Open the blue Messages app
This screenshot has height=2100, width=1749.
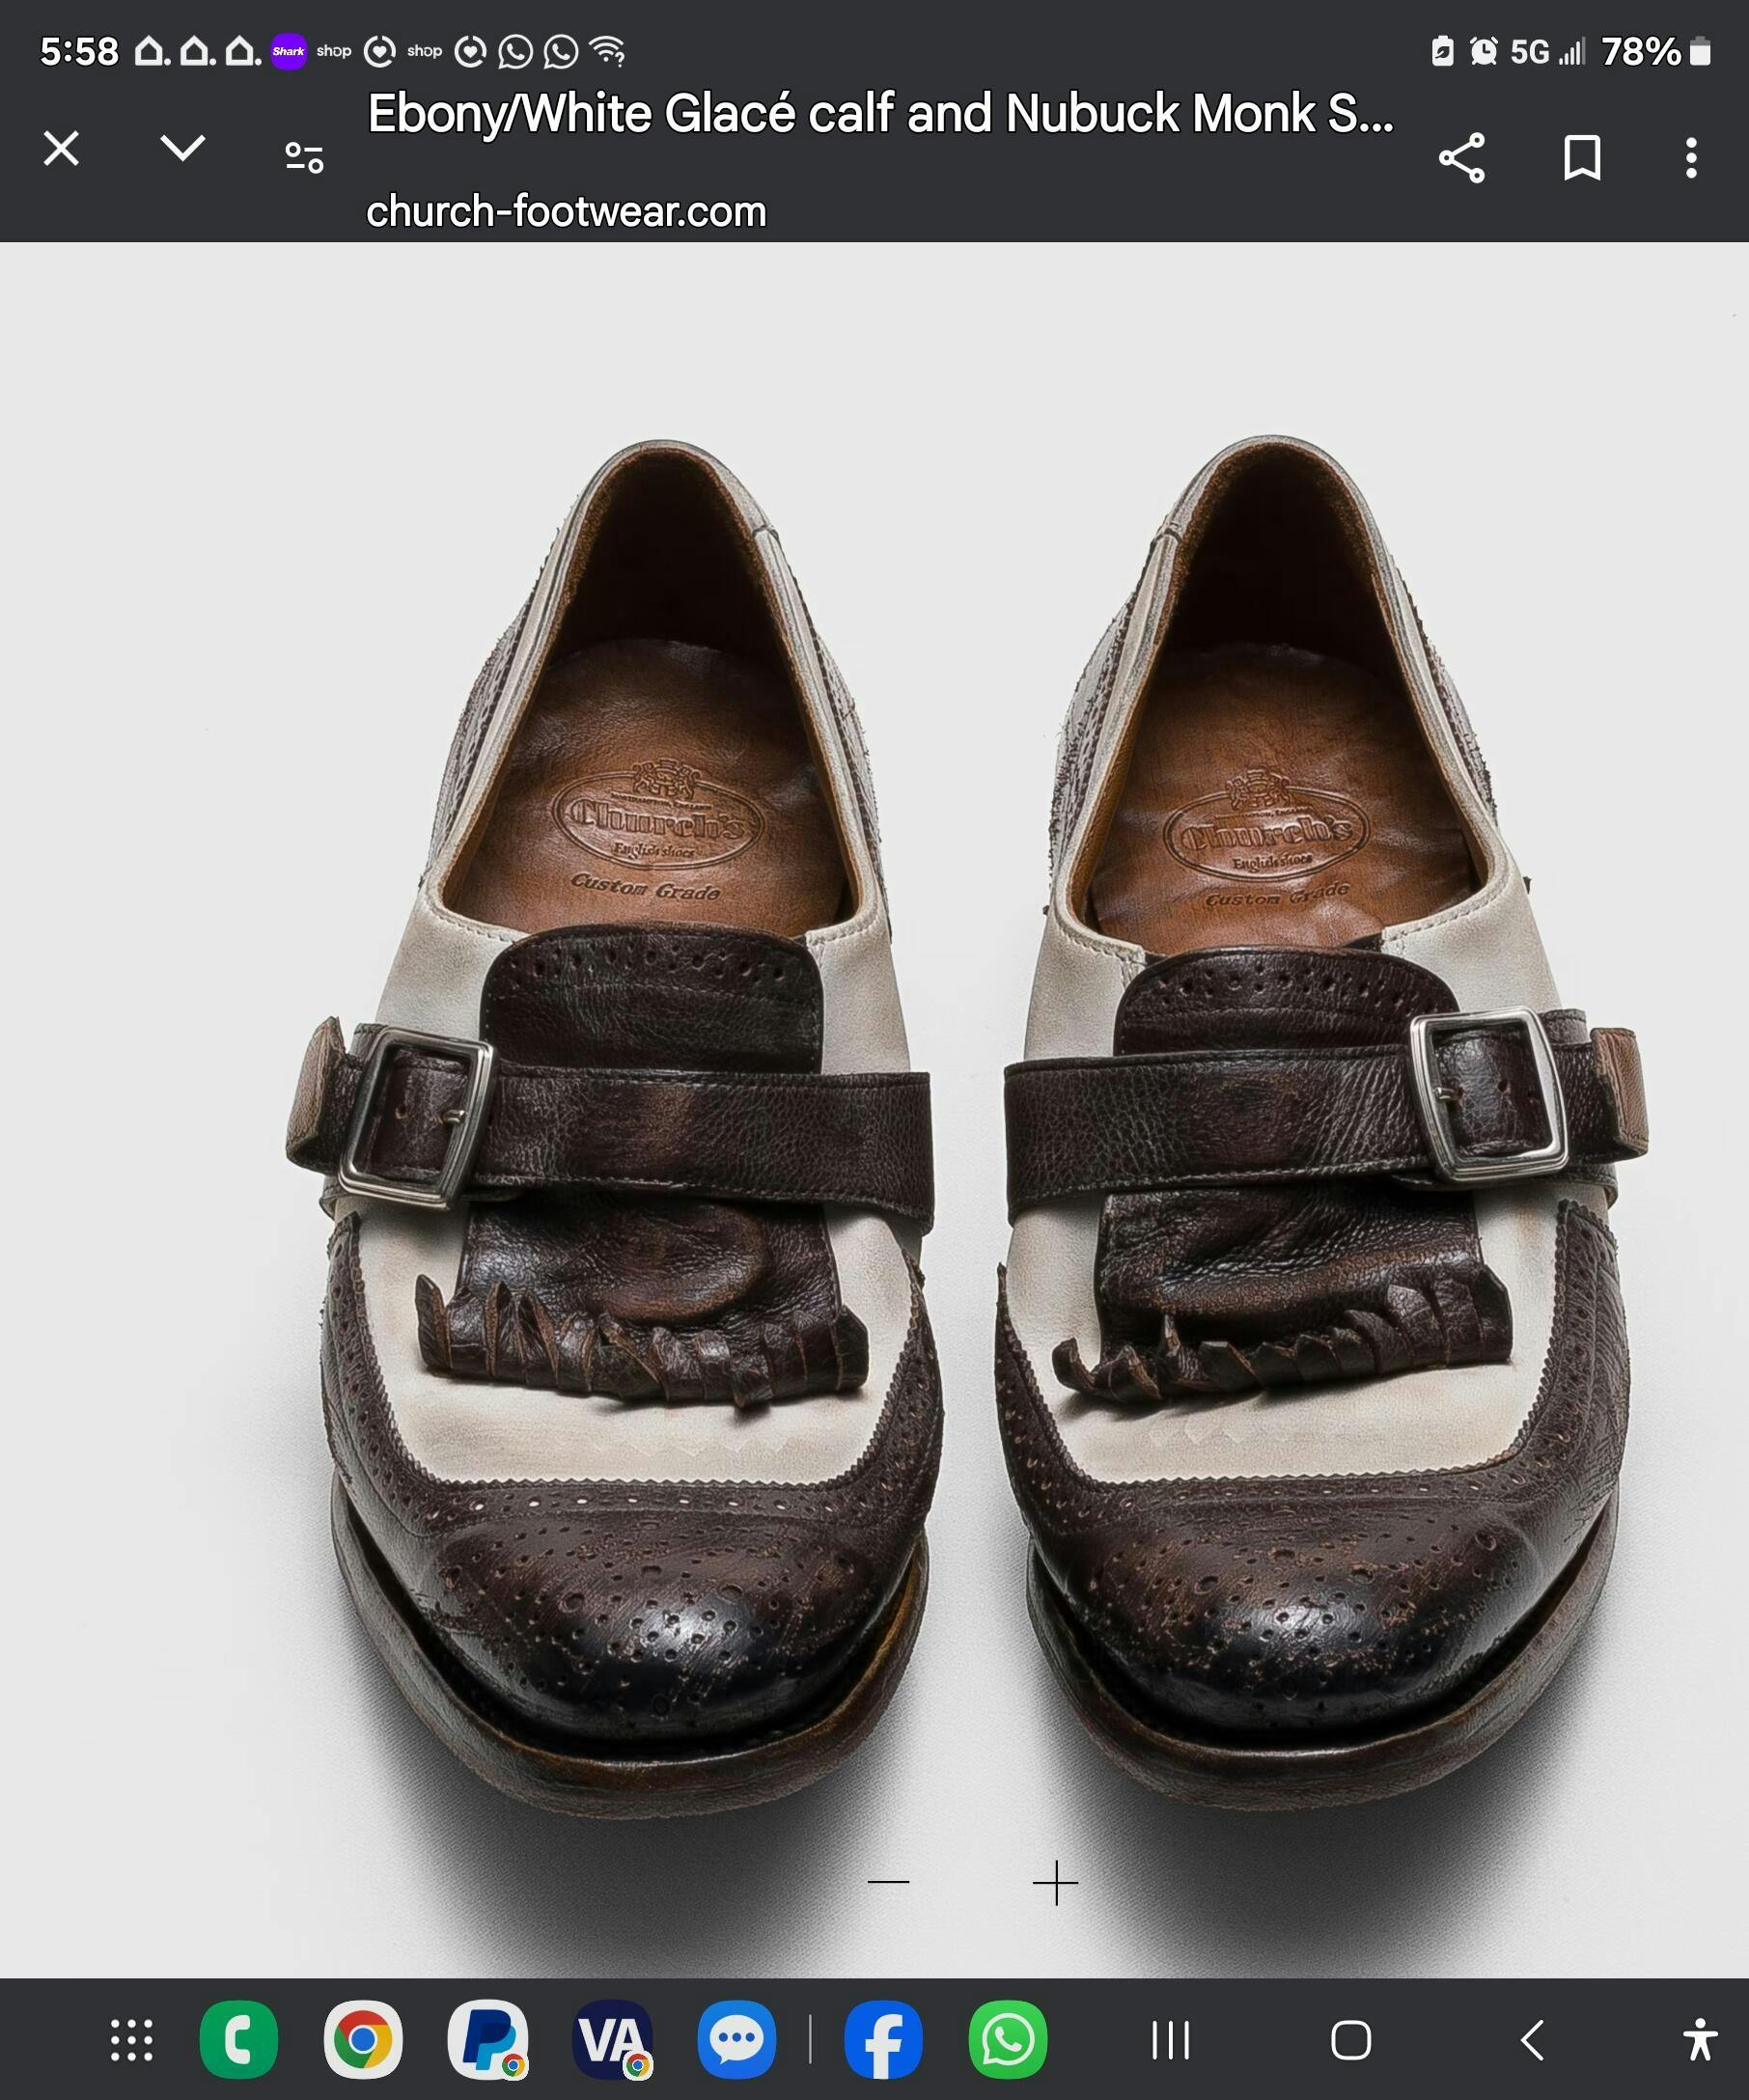click(736, 2040)
